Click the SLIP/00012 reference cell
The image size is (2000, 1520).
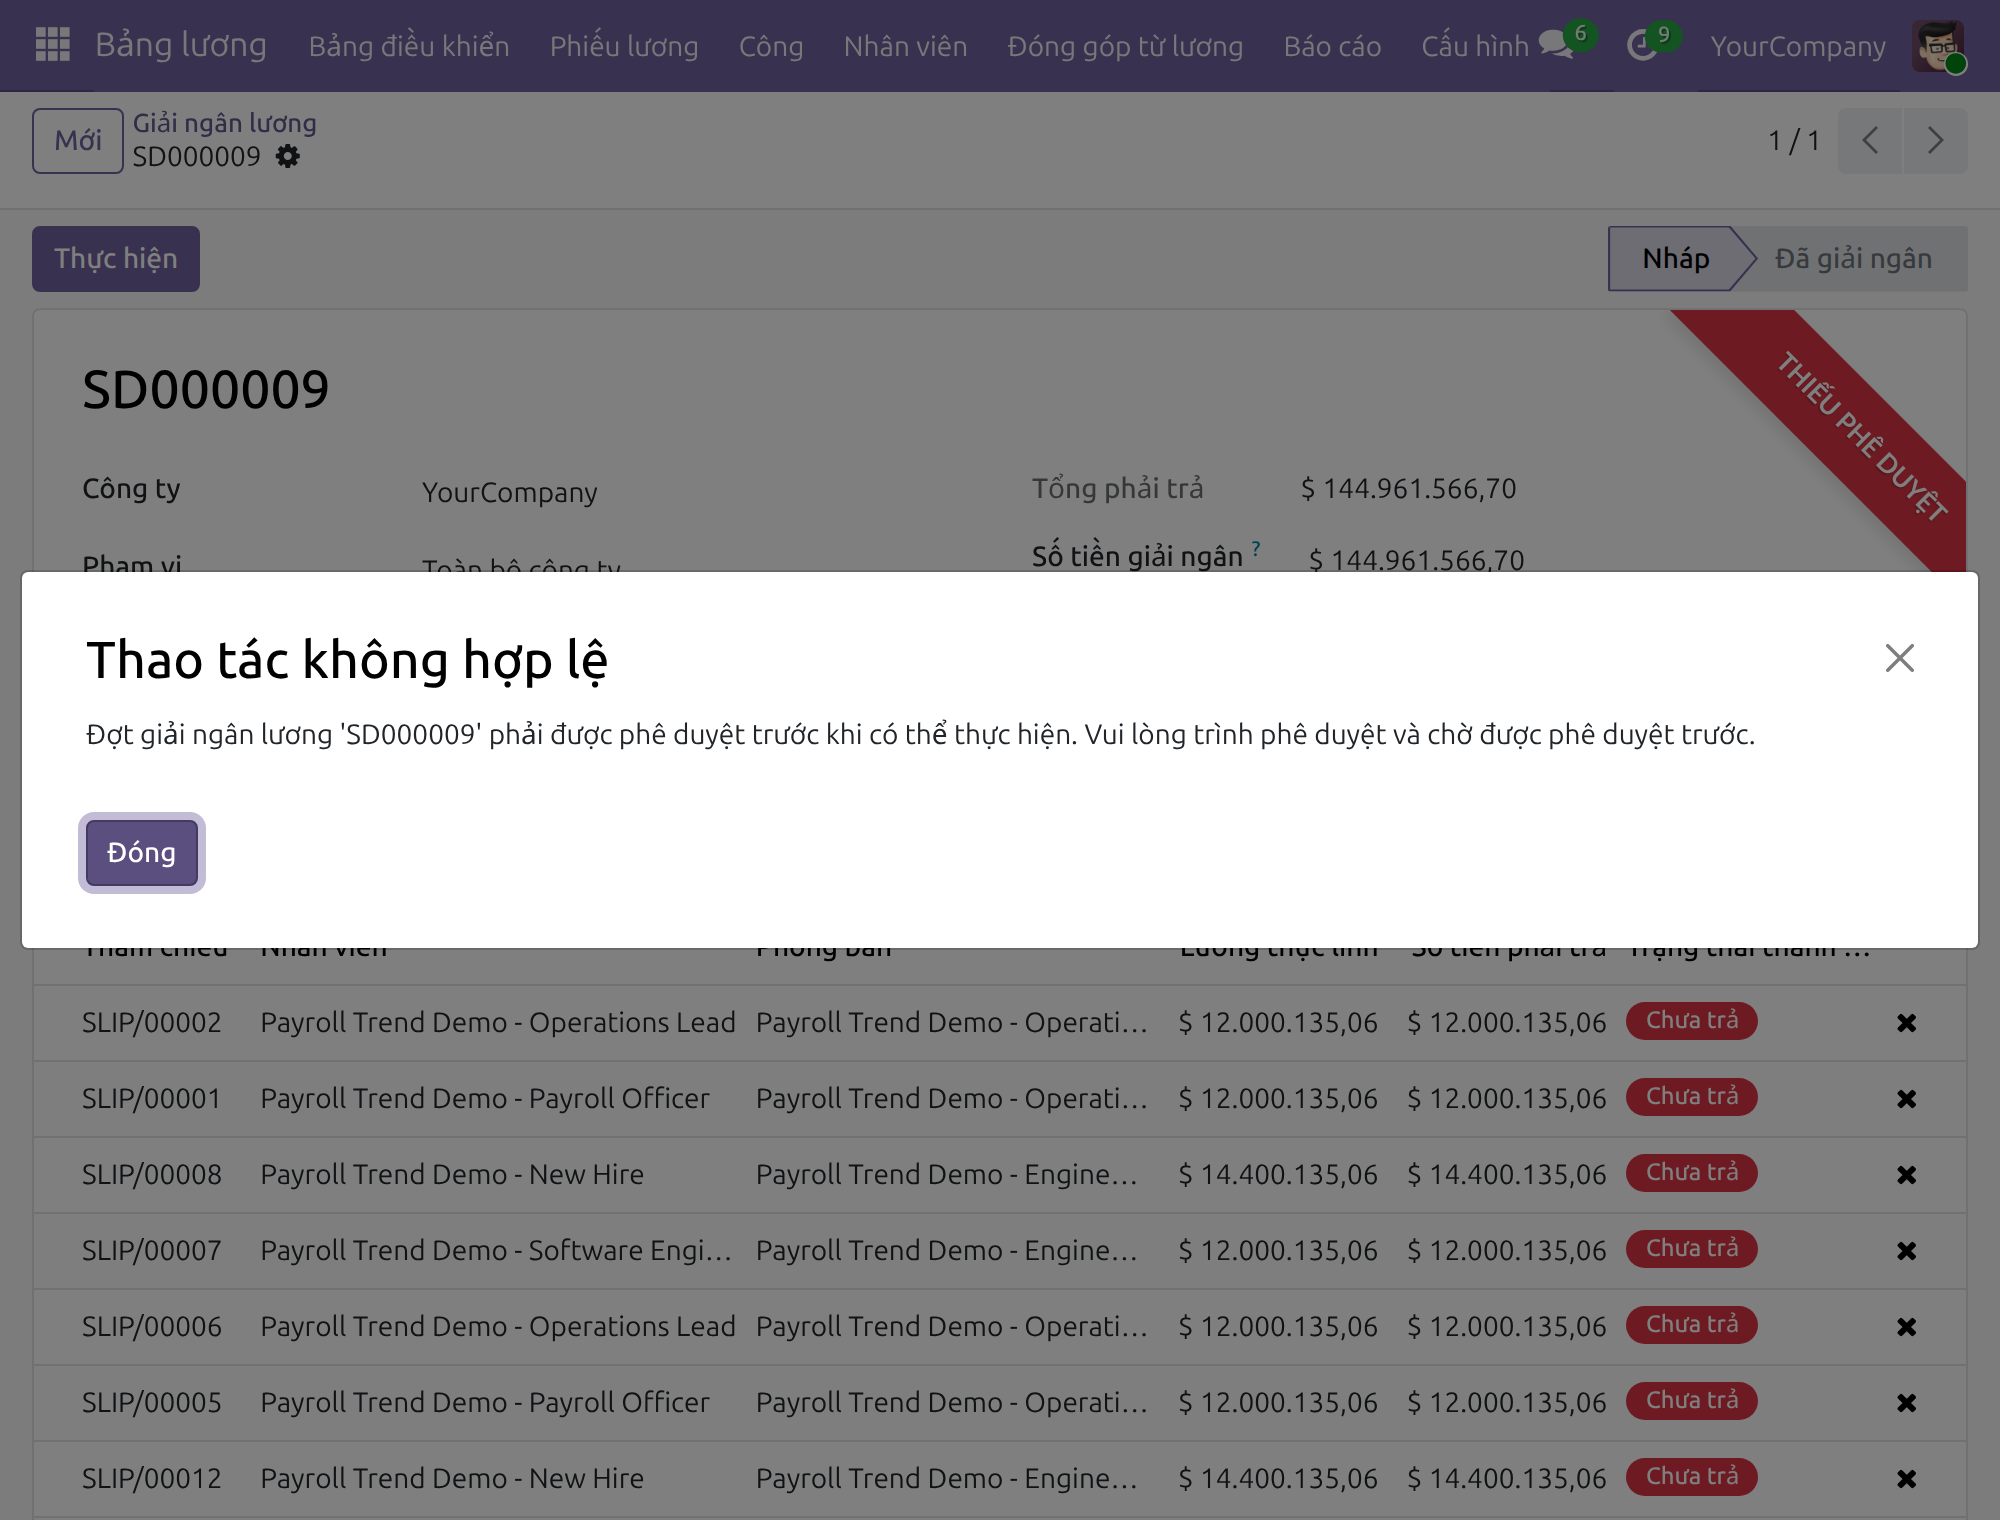pyautogui.click(x=152, y=1479)
